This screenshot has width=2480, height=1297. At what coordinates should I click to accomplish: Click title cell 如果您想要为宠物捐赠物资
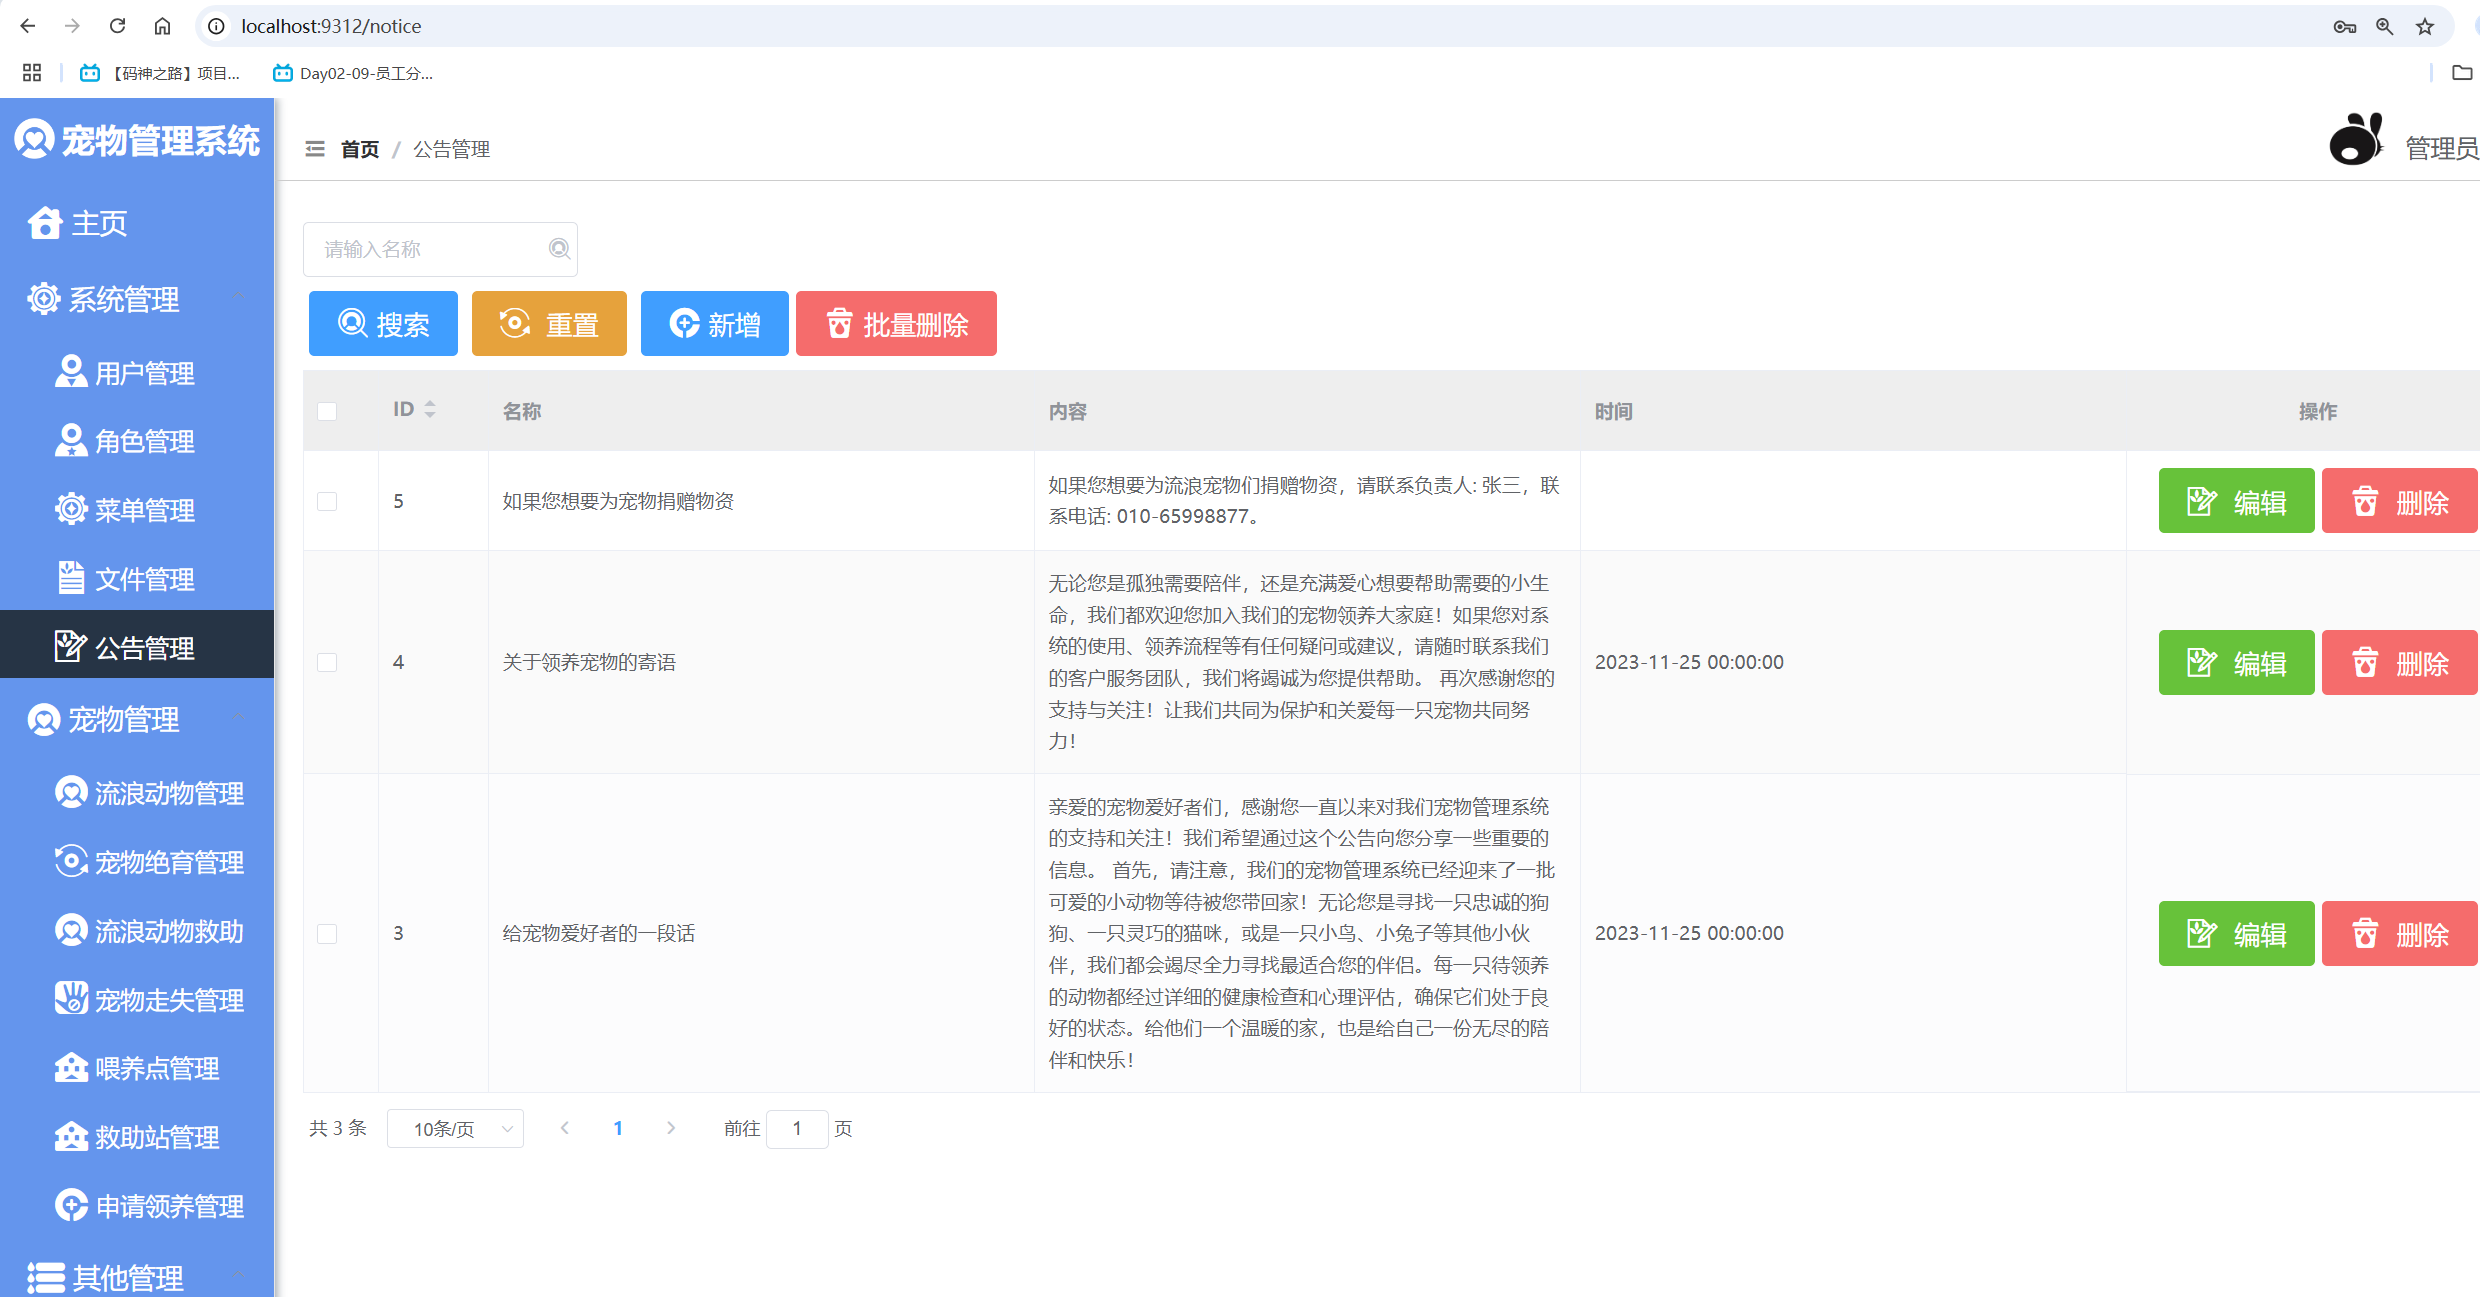[618, 501]
